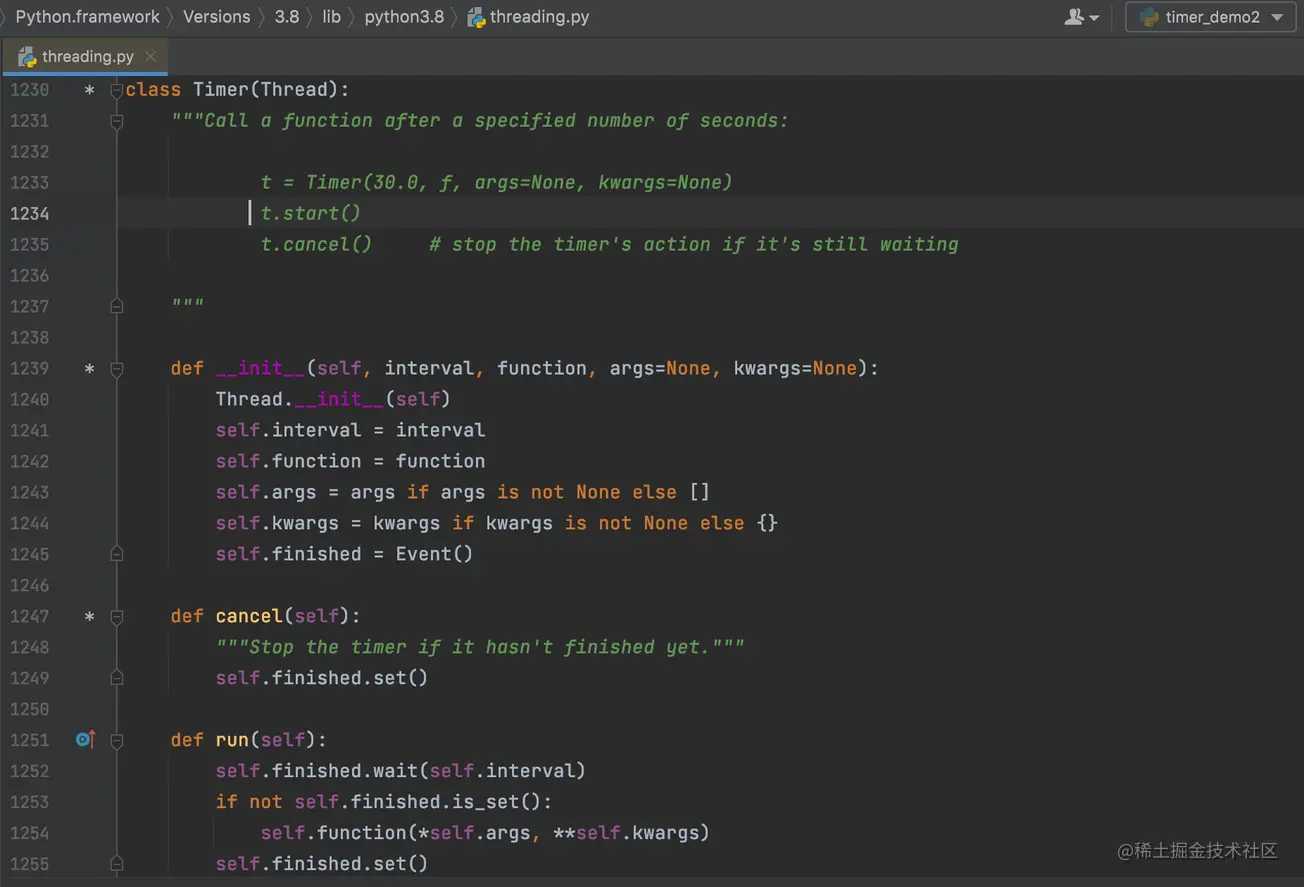Click 'if not self.finished.is_set():' line
The height and width of the screenshot is (887, 1304).
point(384,803)
